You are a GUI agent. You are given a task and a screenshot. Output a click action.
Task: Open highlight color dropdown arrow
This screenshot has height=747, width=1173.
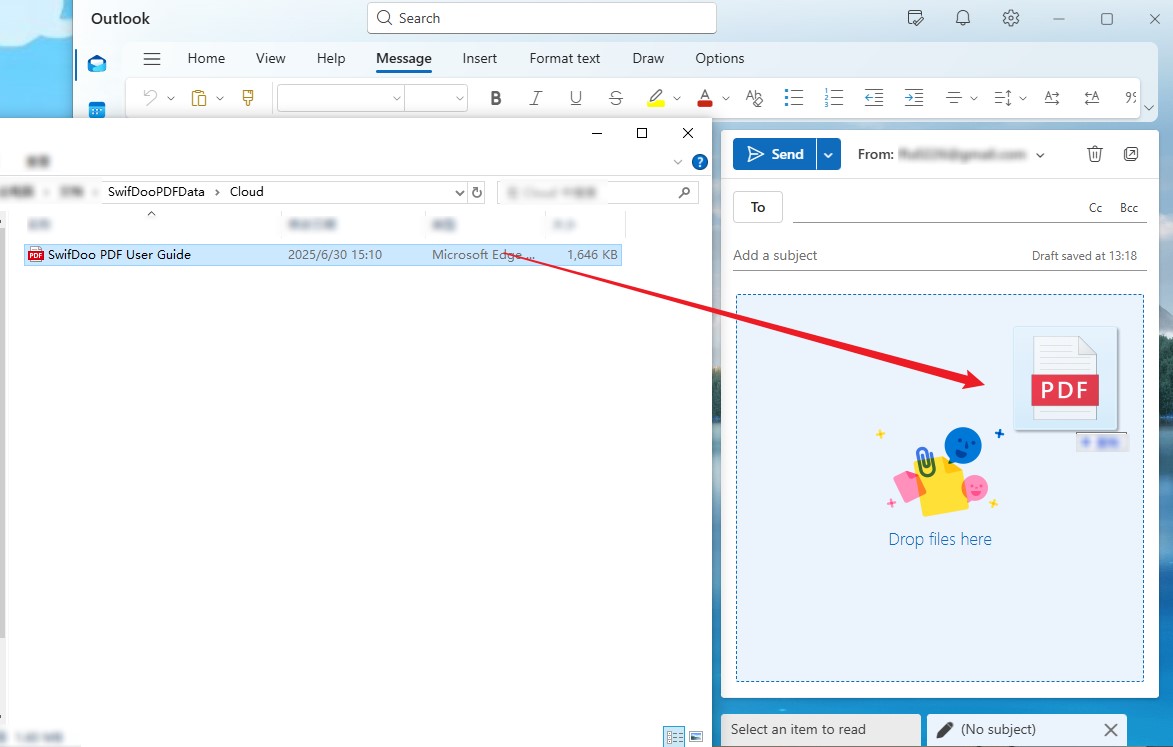(x=677, y=98)
